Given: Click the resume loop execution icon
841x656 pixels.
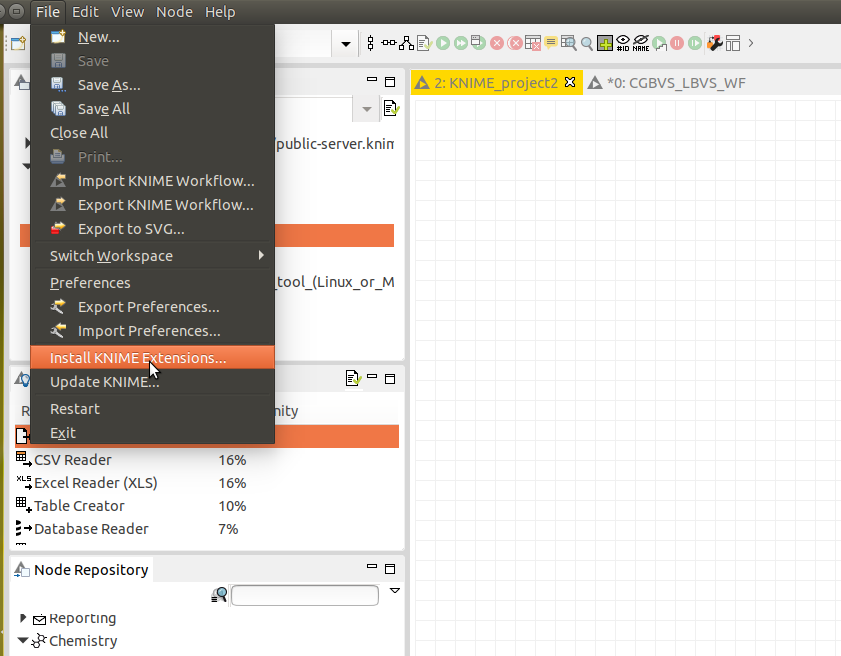Looking at the screenshot, I should 695,43.
